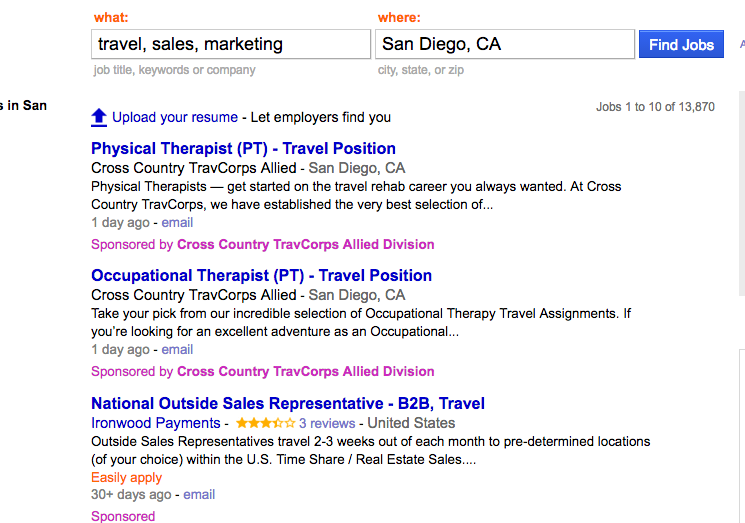
Task: Click email link under Sales Representative job
Action: [x=199, y=494]
